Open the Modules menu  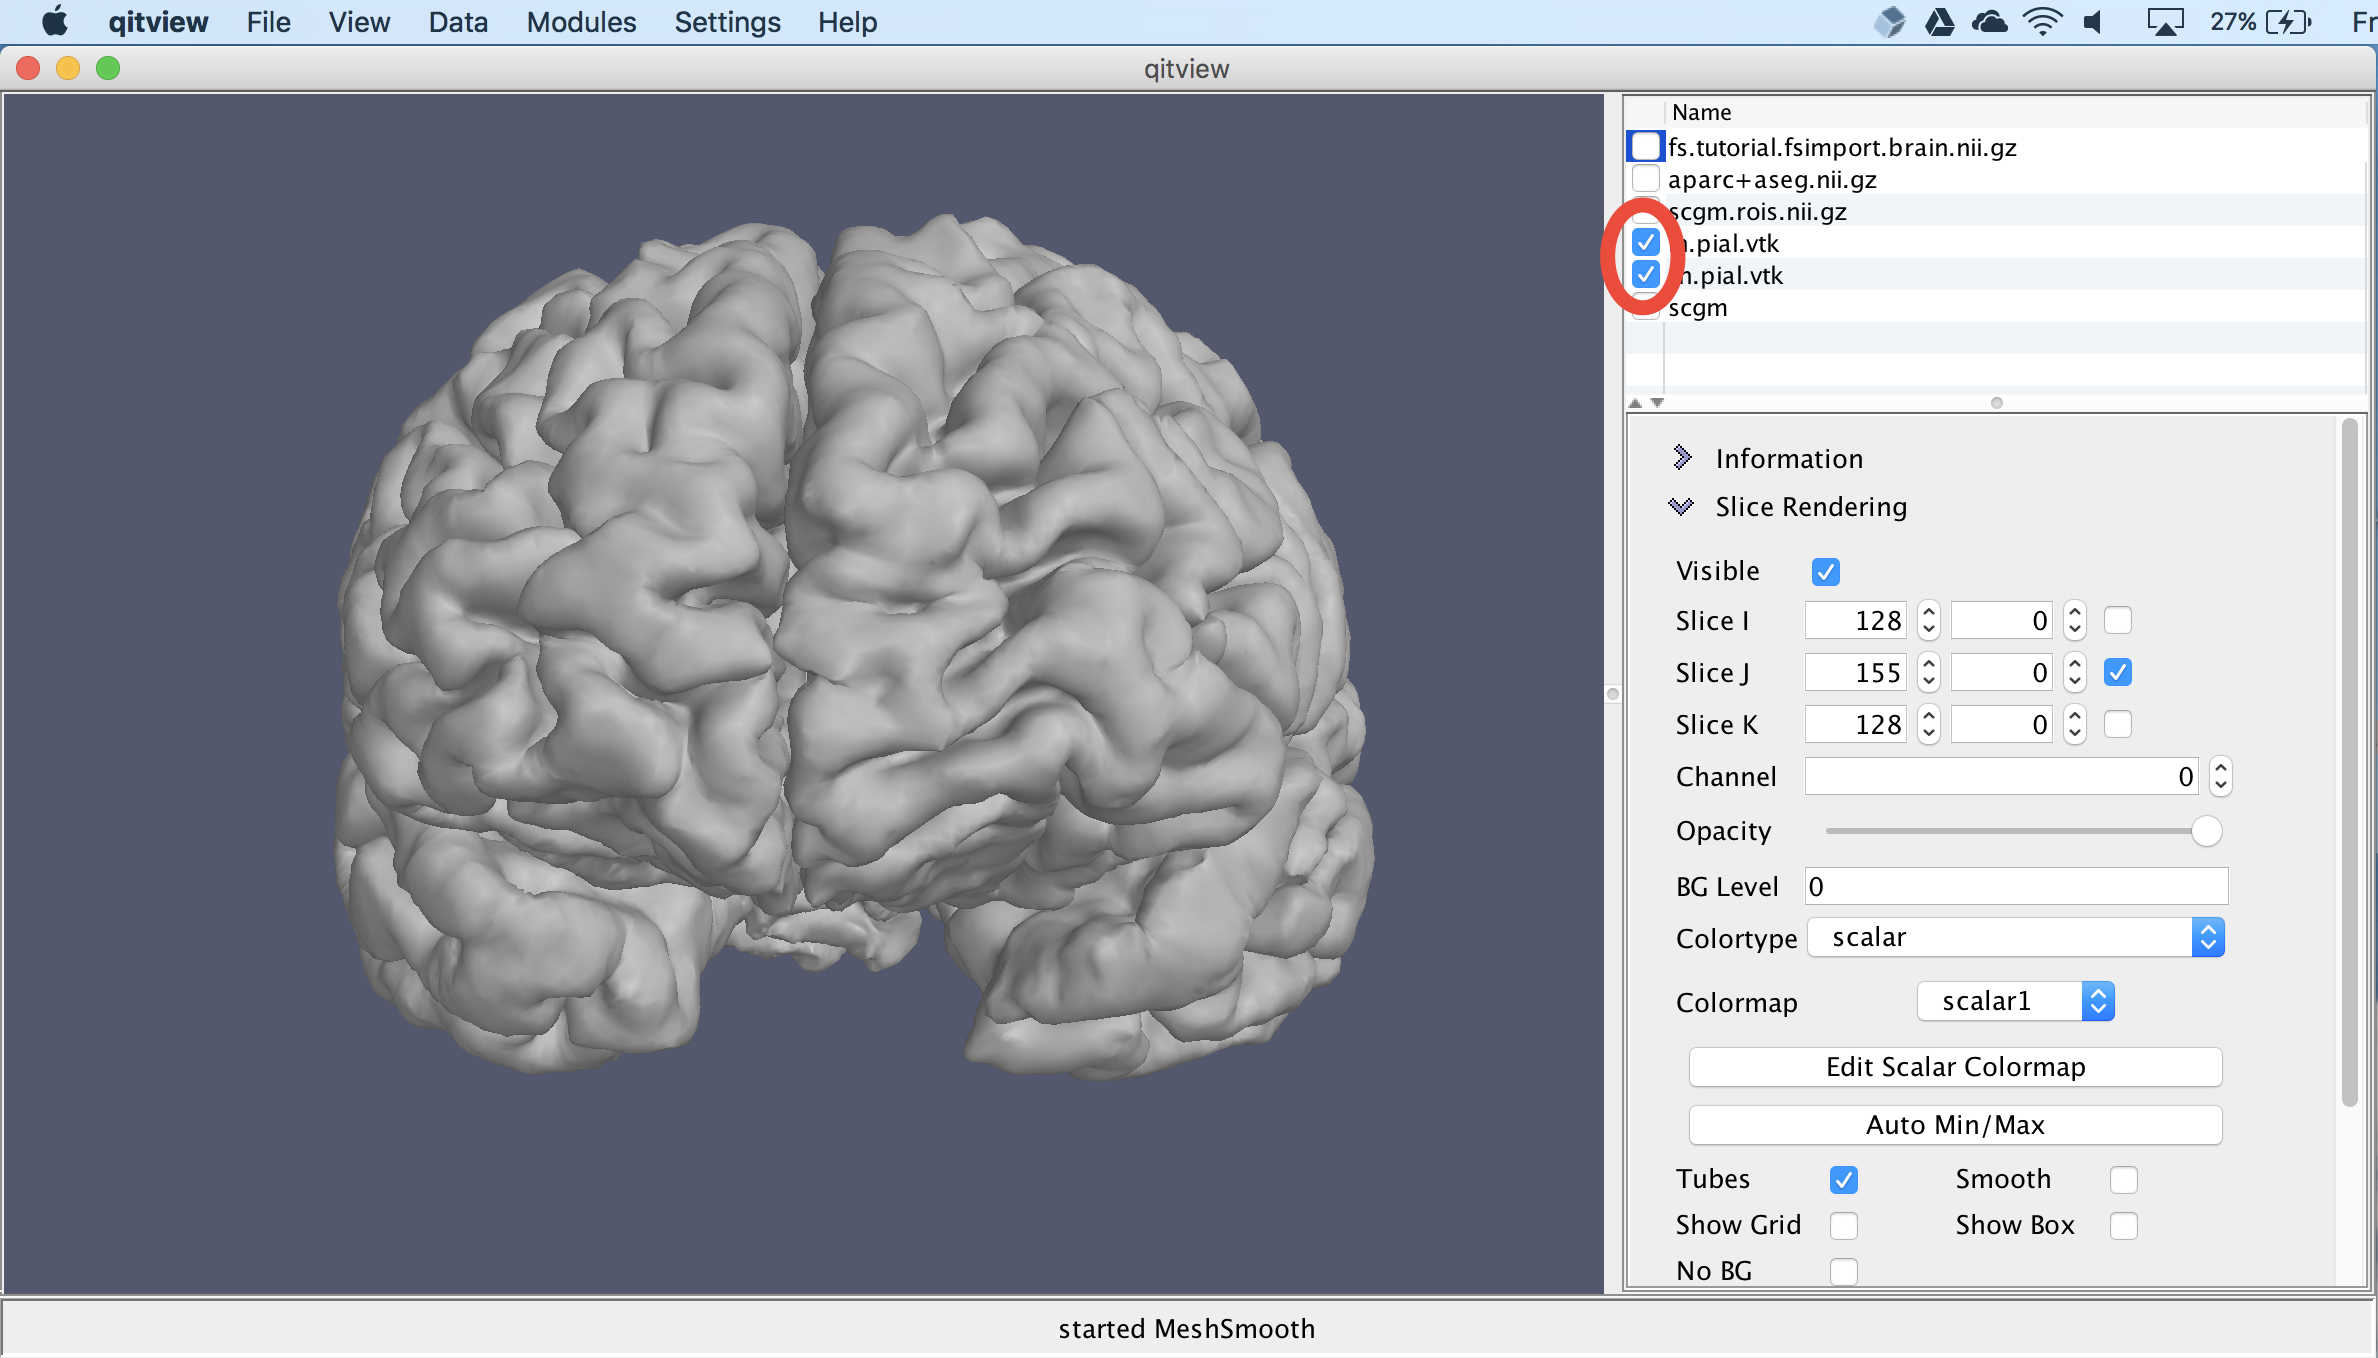tap(581, 22)
